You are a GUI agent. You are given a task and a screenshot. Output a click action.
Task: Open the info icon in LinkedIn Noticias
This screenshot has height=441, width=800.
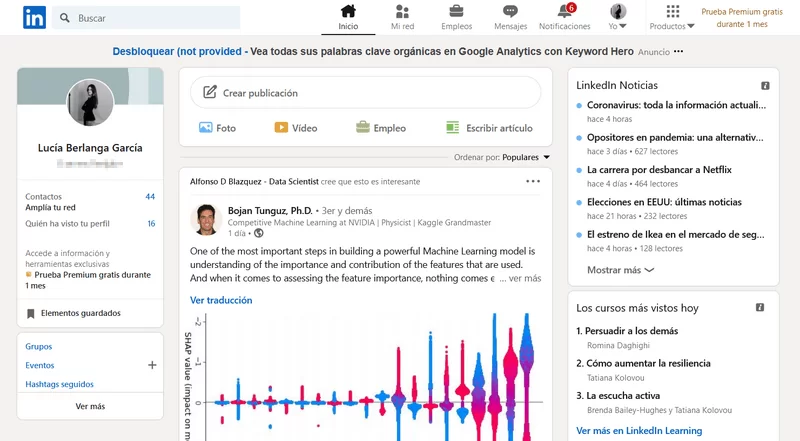tap(765, 86)
